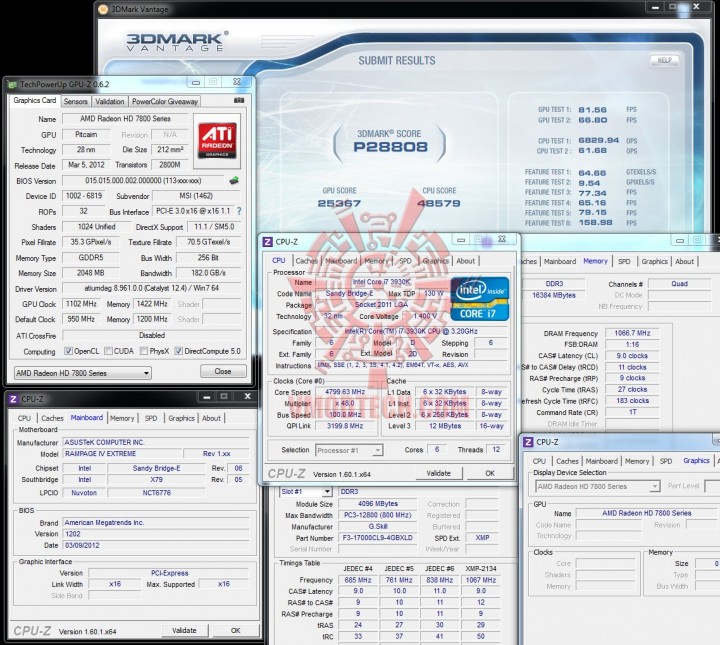This screenshot has width=720, height=645.
Task: Click the Channels # Quad value
Action: [x=679, y=284]
